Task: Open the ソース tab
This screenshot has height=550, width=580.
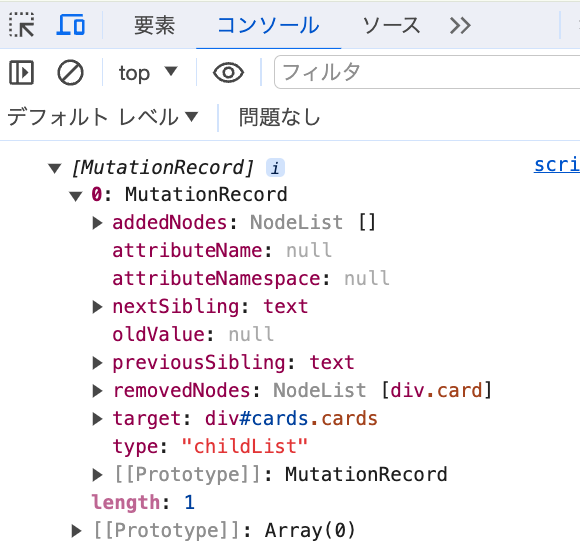Action: (391, 26)
